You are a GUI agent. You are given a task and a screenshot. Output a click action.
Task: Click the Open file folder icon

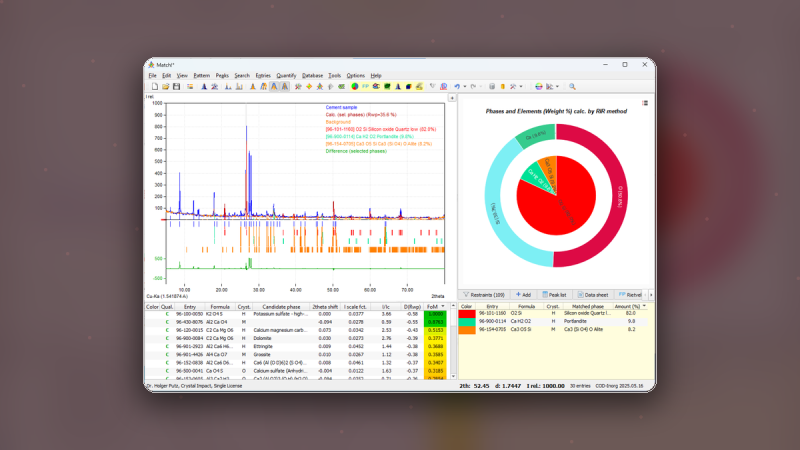166,87
